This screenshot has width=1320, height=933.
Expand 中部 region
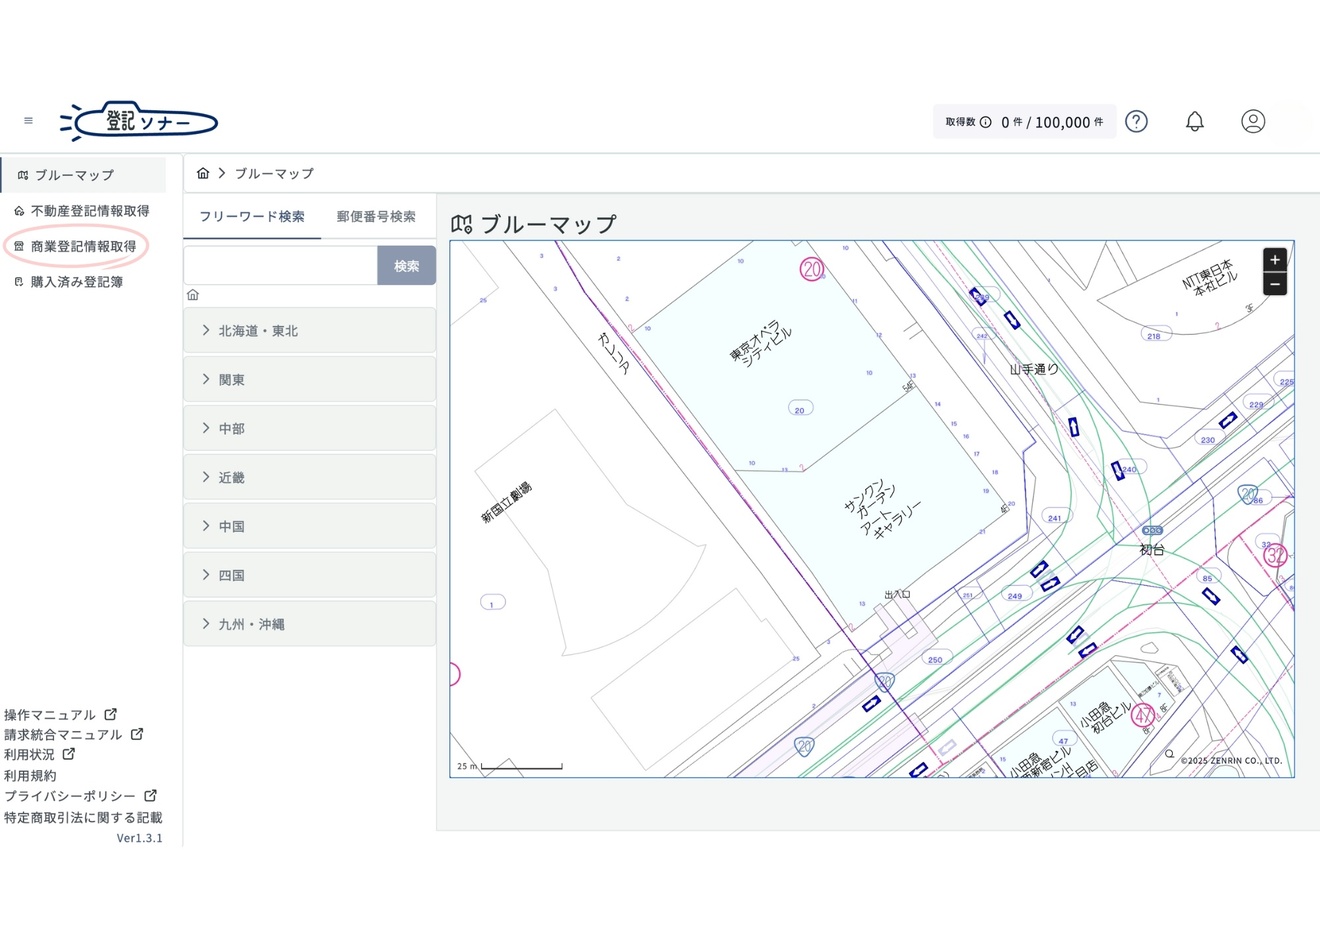point(309,428)
